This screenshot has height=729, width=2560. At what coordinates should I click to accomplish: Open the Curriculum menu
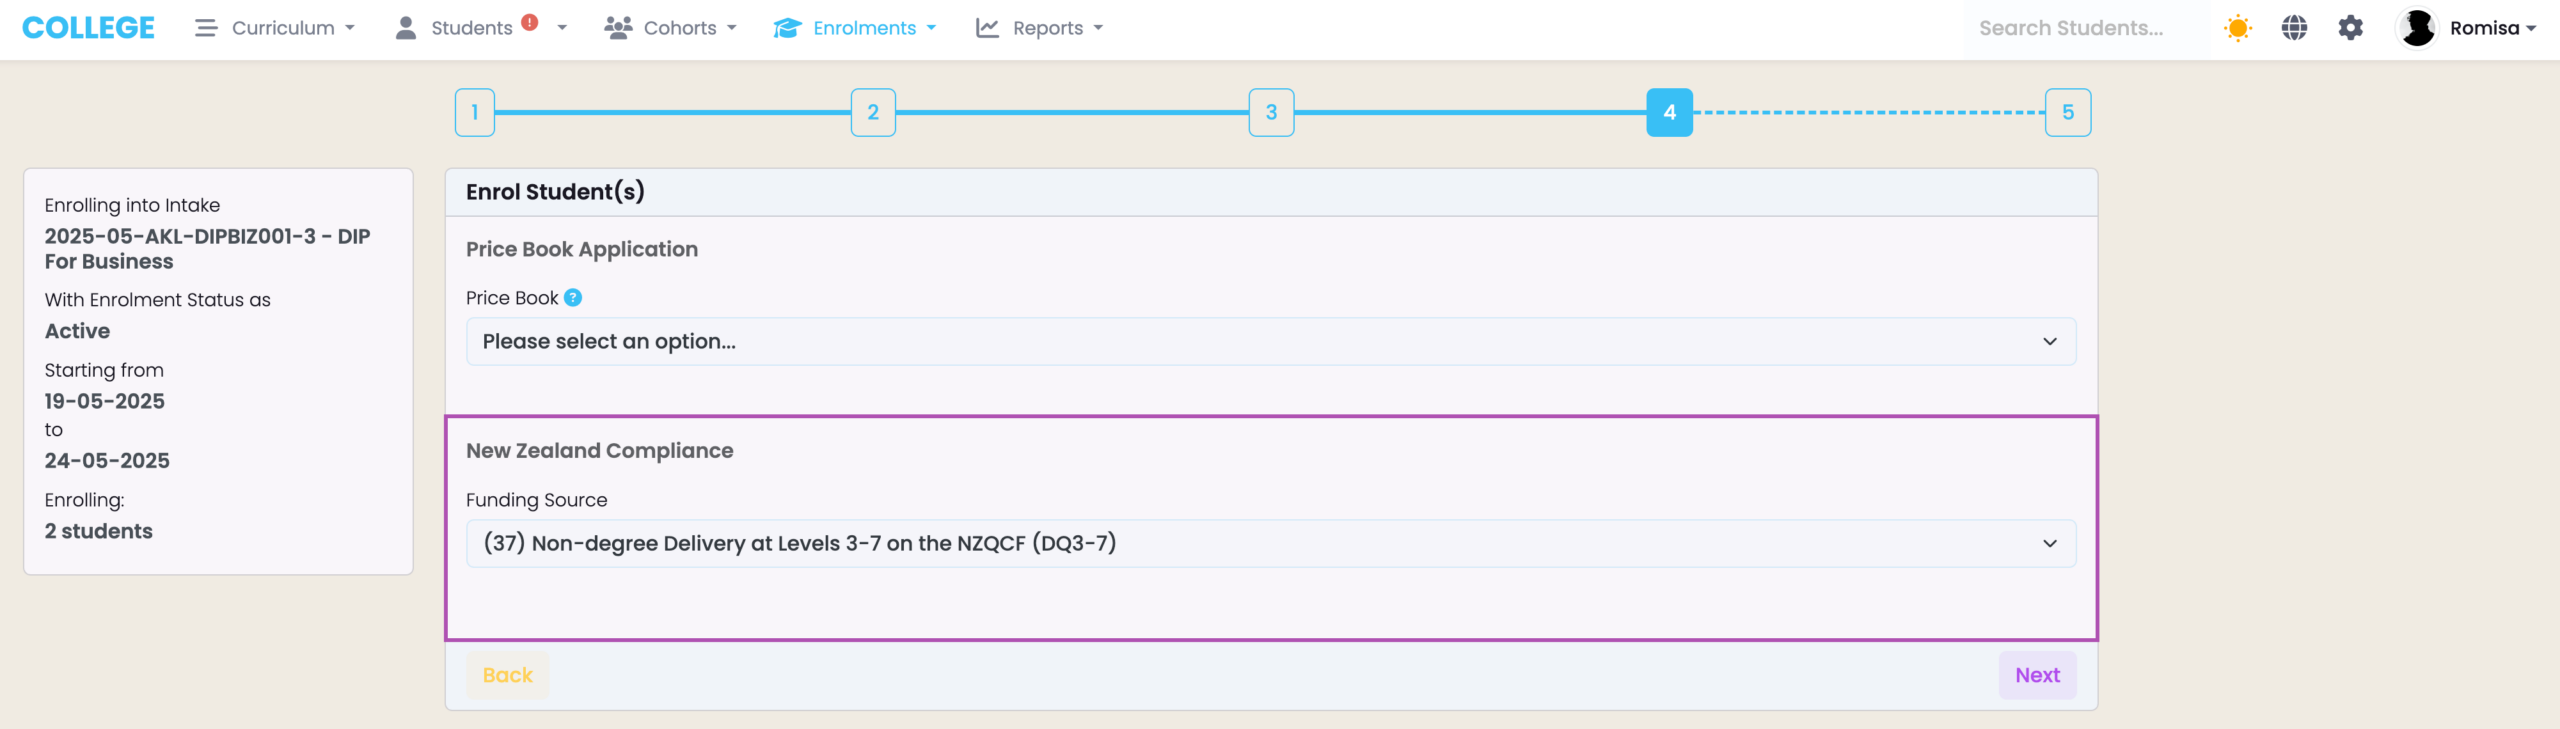[275, 28]
